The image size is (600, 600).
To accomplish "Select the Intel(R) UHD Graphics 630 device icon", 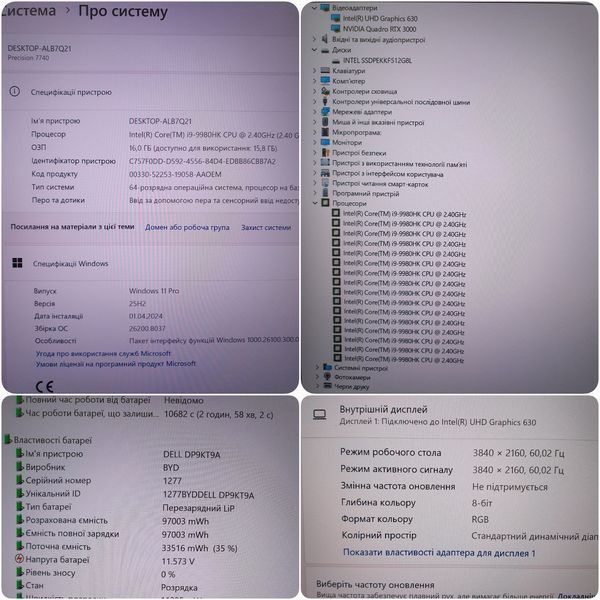I will (336, 18).
